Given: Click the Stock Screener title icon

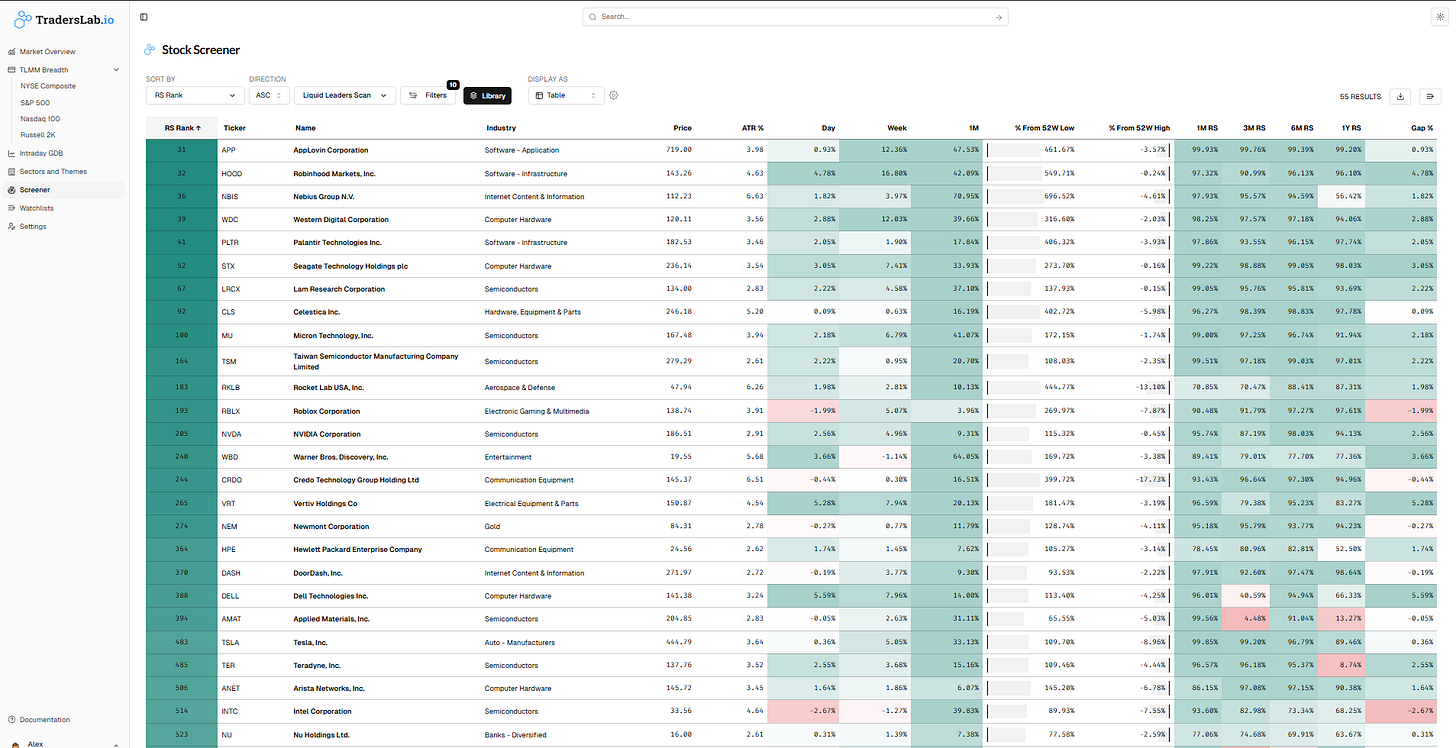Looking at the screenshot, I should pos(150,49).
